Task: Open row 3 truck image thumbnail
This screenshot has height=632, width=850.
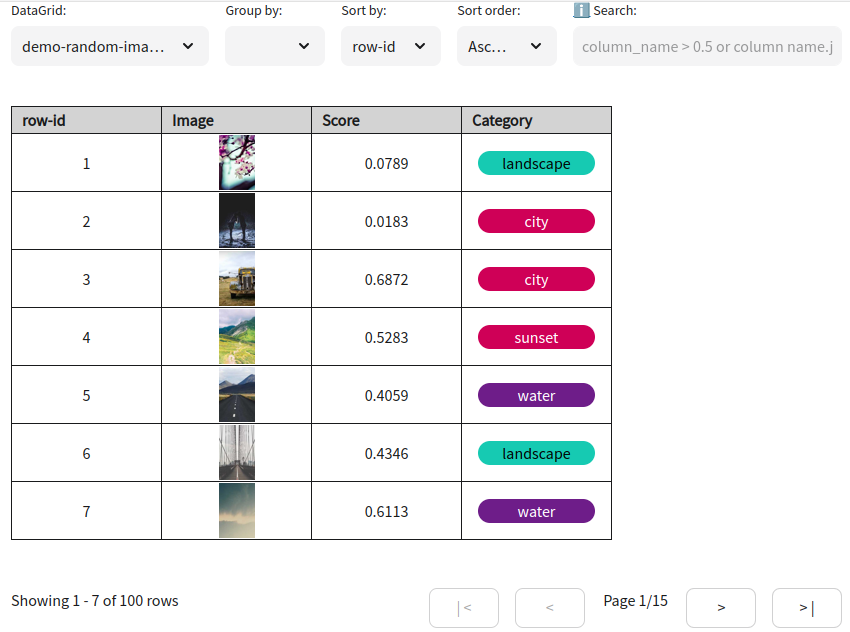Action: [237, 279]
